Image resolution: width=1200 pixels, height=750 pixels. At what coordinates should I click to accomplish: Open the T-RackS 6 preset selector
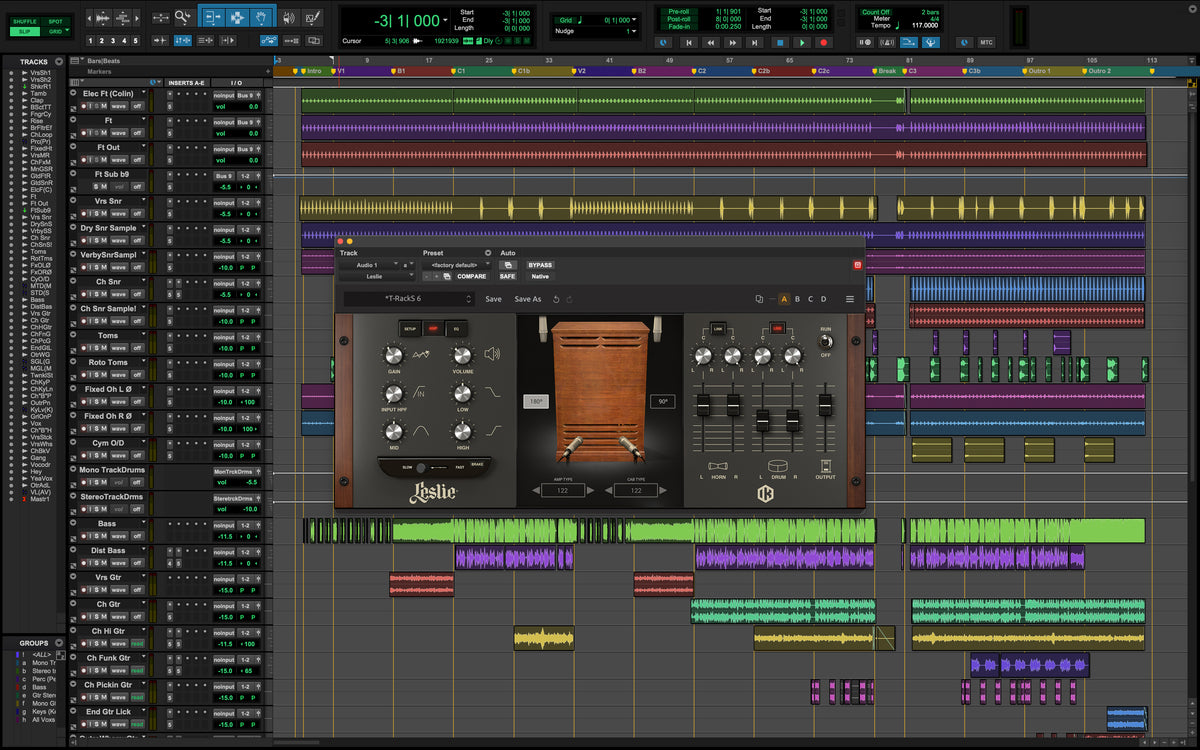pyautogui.click(x=409, y=299)
